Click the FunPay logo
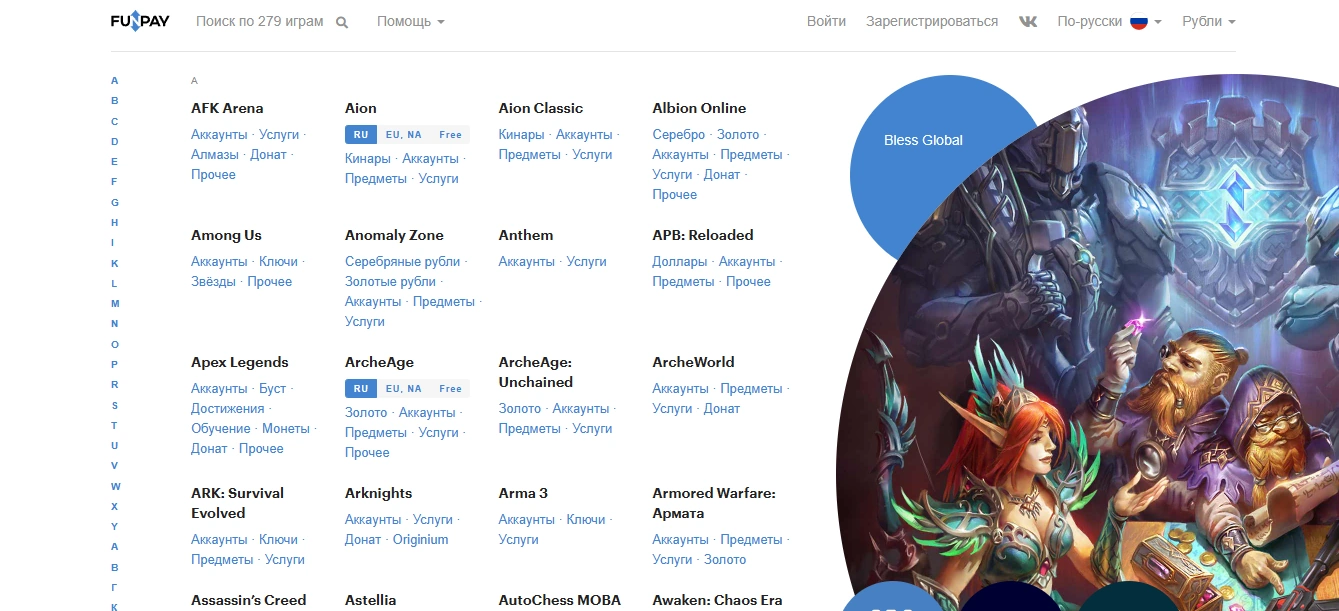Image resolution: width=1339 pixels, height=611 pixels. click(x=140, y=21)
